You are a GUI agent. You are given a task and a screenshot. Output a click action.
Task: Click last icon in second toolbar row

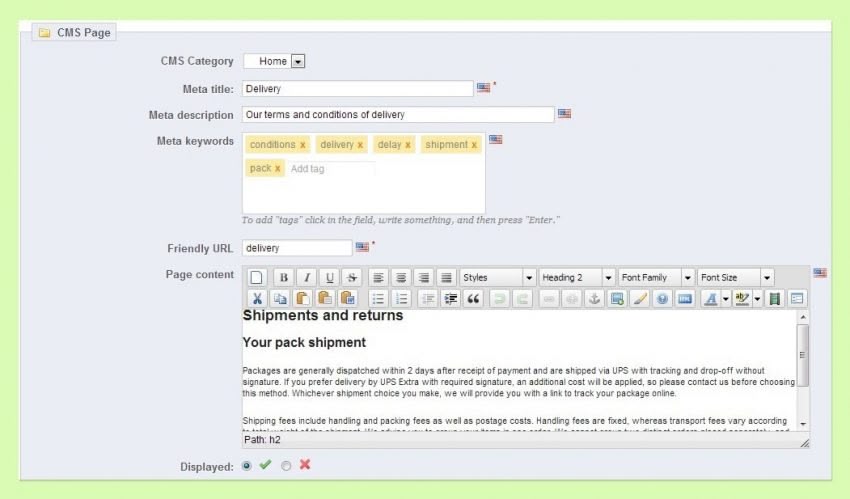797,299
